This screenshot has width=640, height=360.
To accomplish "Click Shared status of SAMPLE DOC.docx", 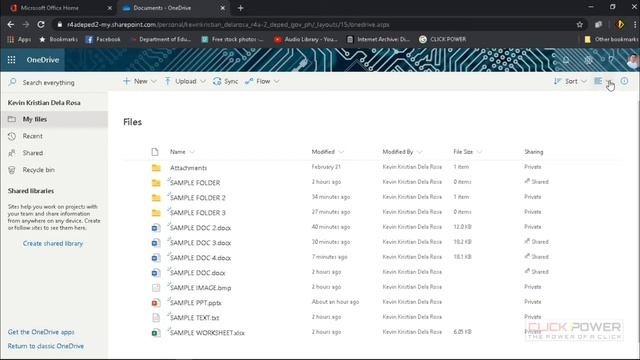I will (537, 272).
